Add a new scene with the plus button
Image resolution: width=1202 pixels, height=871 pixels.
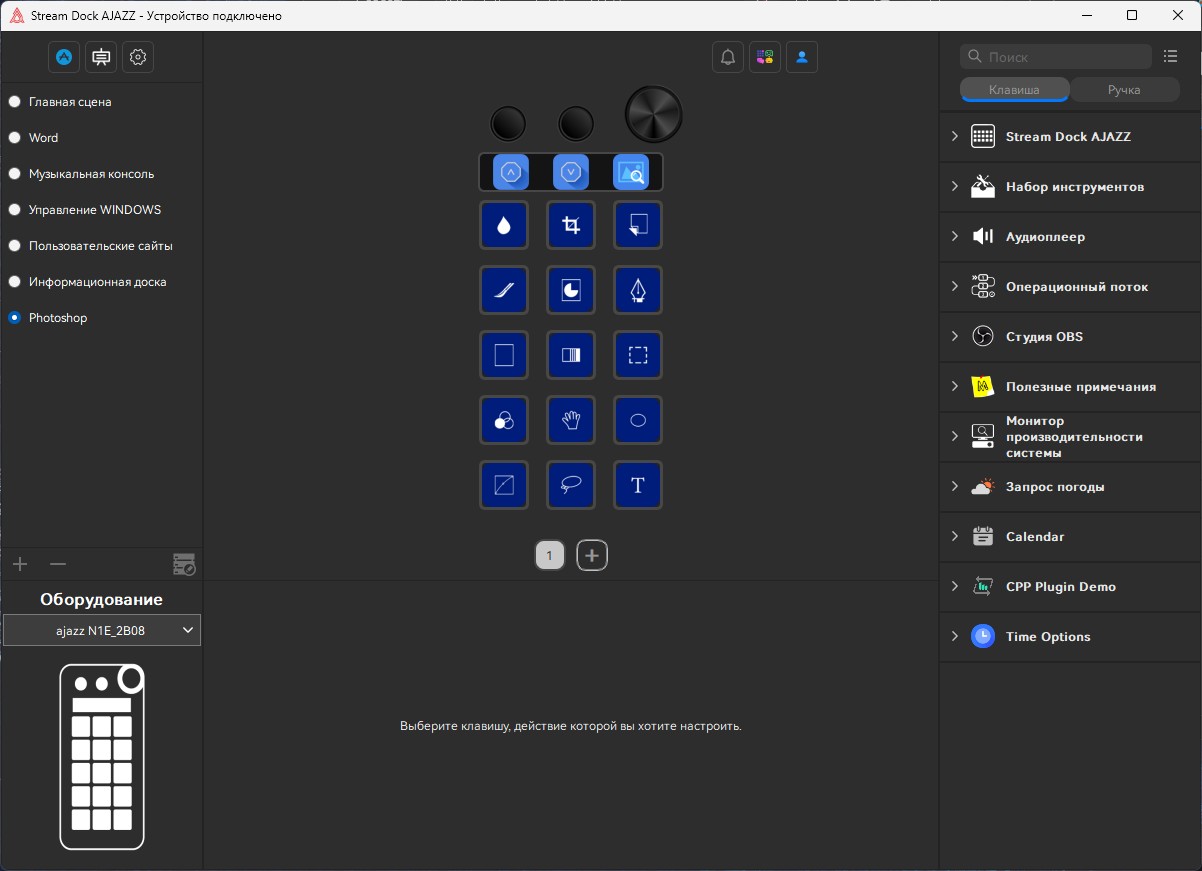tap(20, 564)
